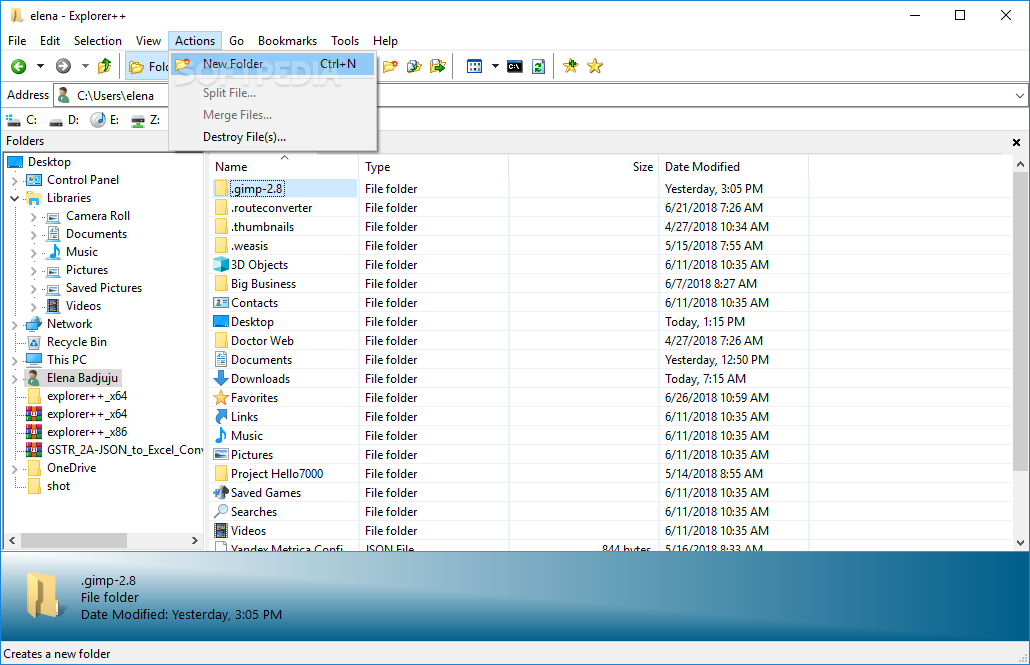Image resolution: width=1030 pixels, height=665 pixels.
Task: Collapse the Libraries tree node
Action: (x=14, y=198)
